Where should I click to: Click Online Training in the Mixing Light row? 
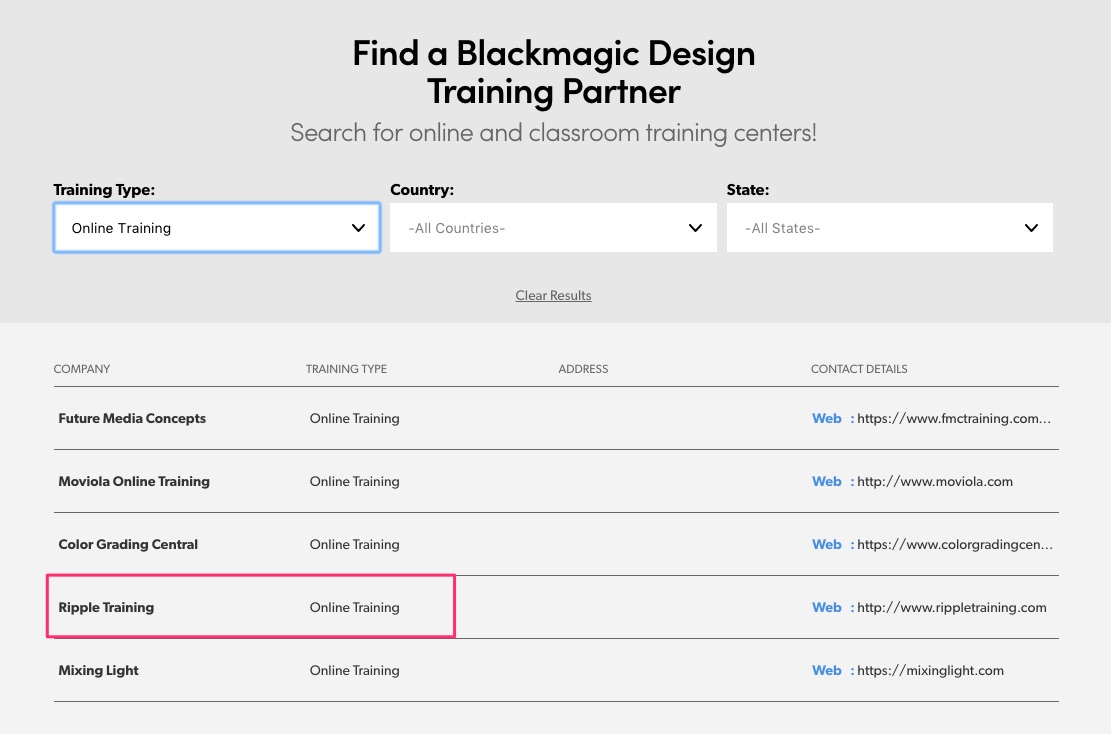coord(354,671)
